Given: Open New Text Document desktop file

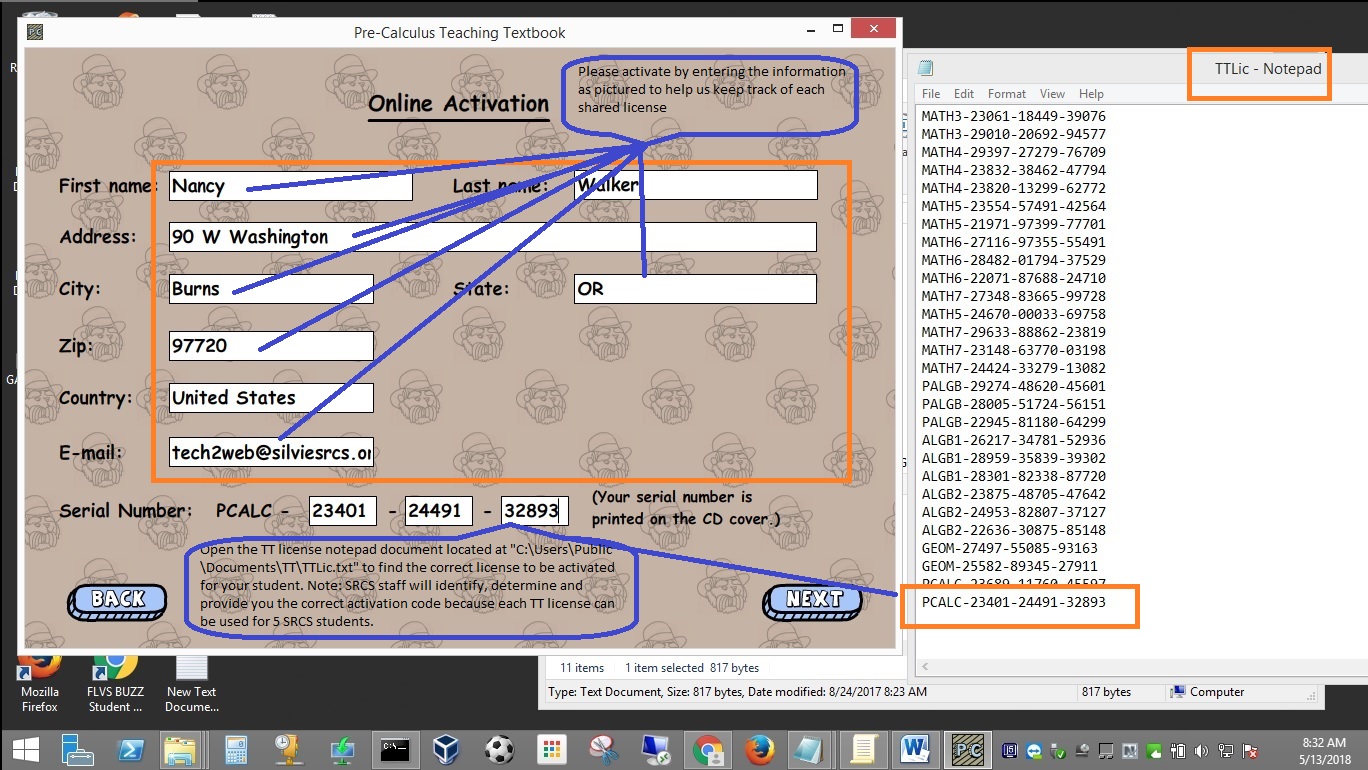Looking at the screenshot, I should pyautogui.click(x=191, y=681).
